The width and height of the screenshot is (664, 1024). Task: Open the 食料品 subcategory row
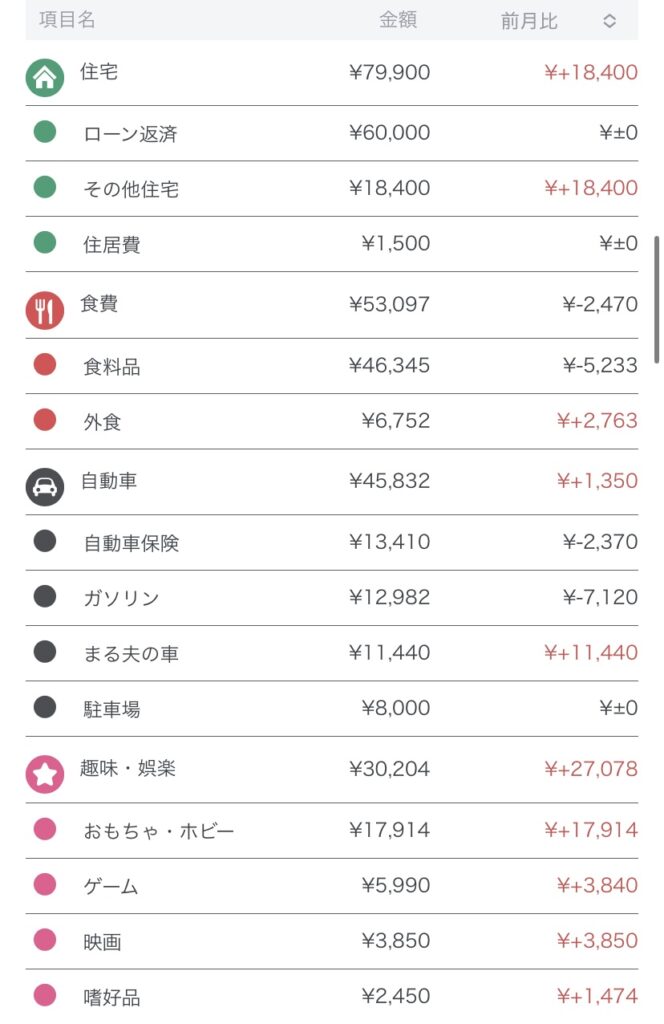[x=111, y=367]
